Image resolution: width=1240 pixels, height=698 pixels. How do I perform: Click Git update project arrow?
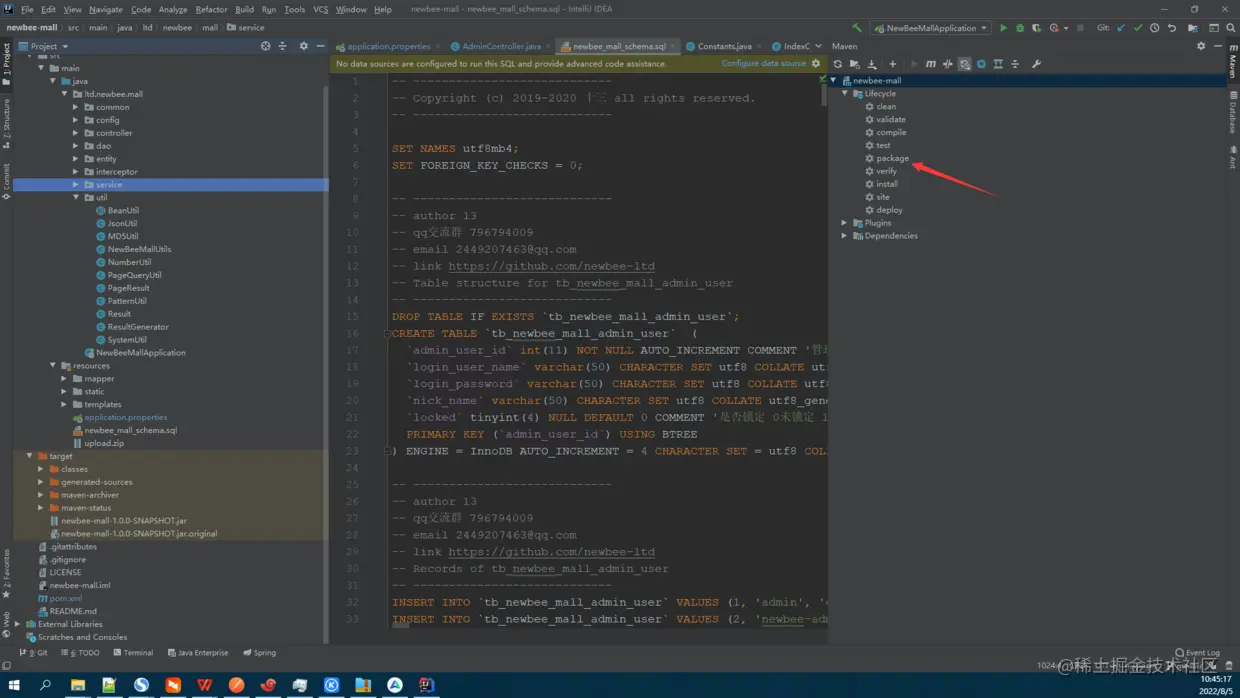point(1120,28)
